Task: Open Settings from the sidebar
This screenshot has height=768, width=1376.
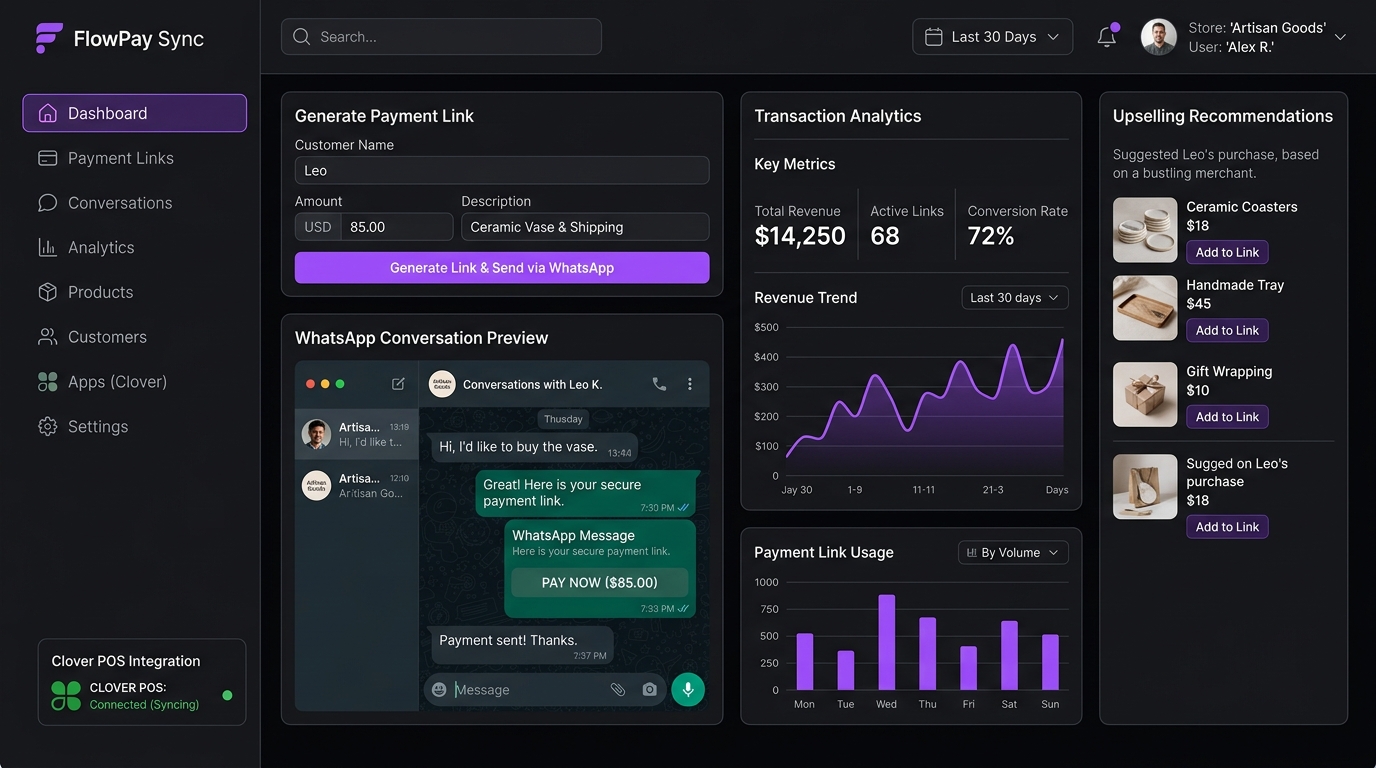Action: pyautogui.click(x=134, y=426)
